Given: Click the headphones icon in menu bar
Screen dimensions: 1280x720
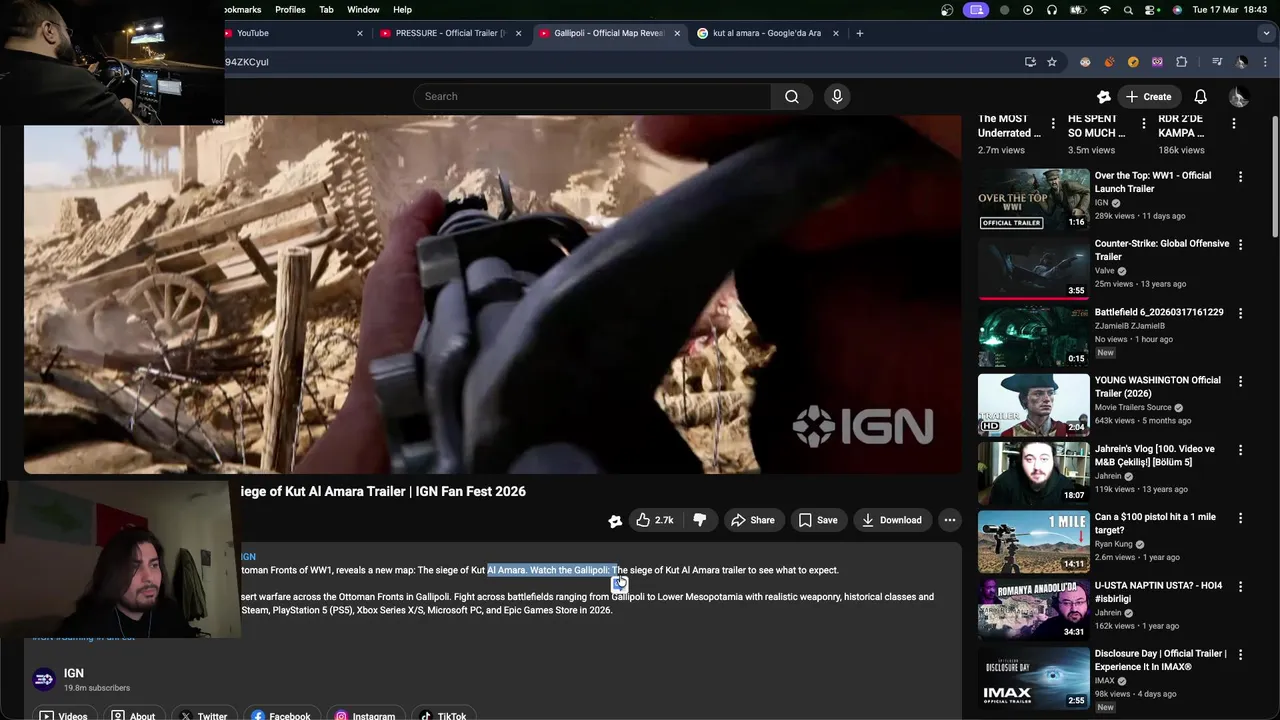Looking at the screenshot, I should [x=1052, y=10].
